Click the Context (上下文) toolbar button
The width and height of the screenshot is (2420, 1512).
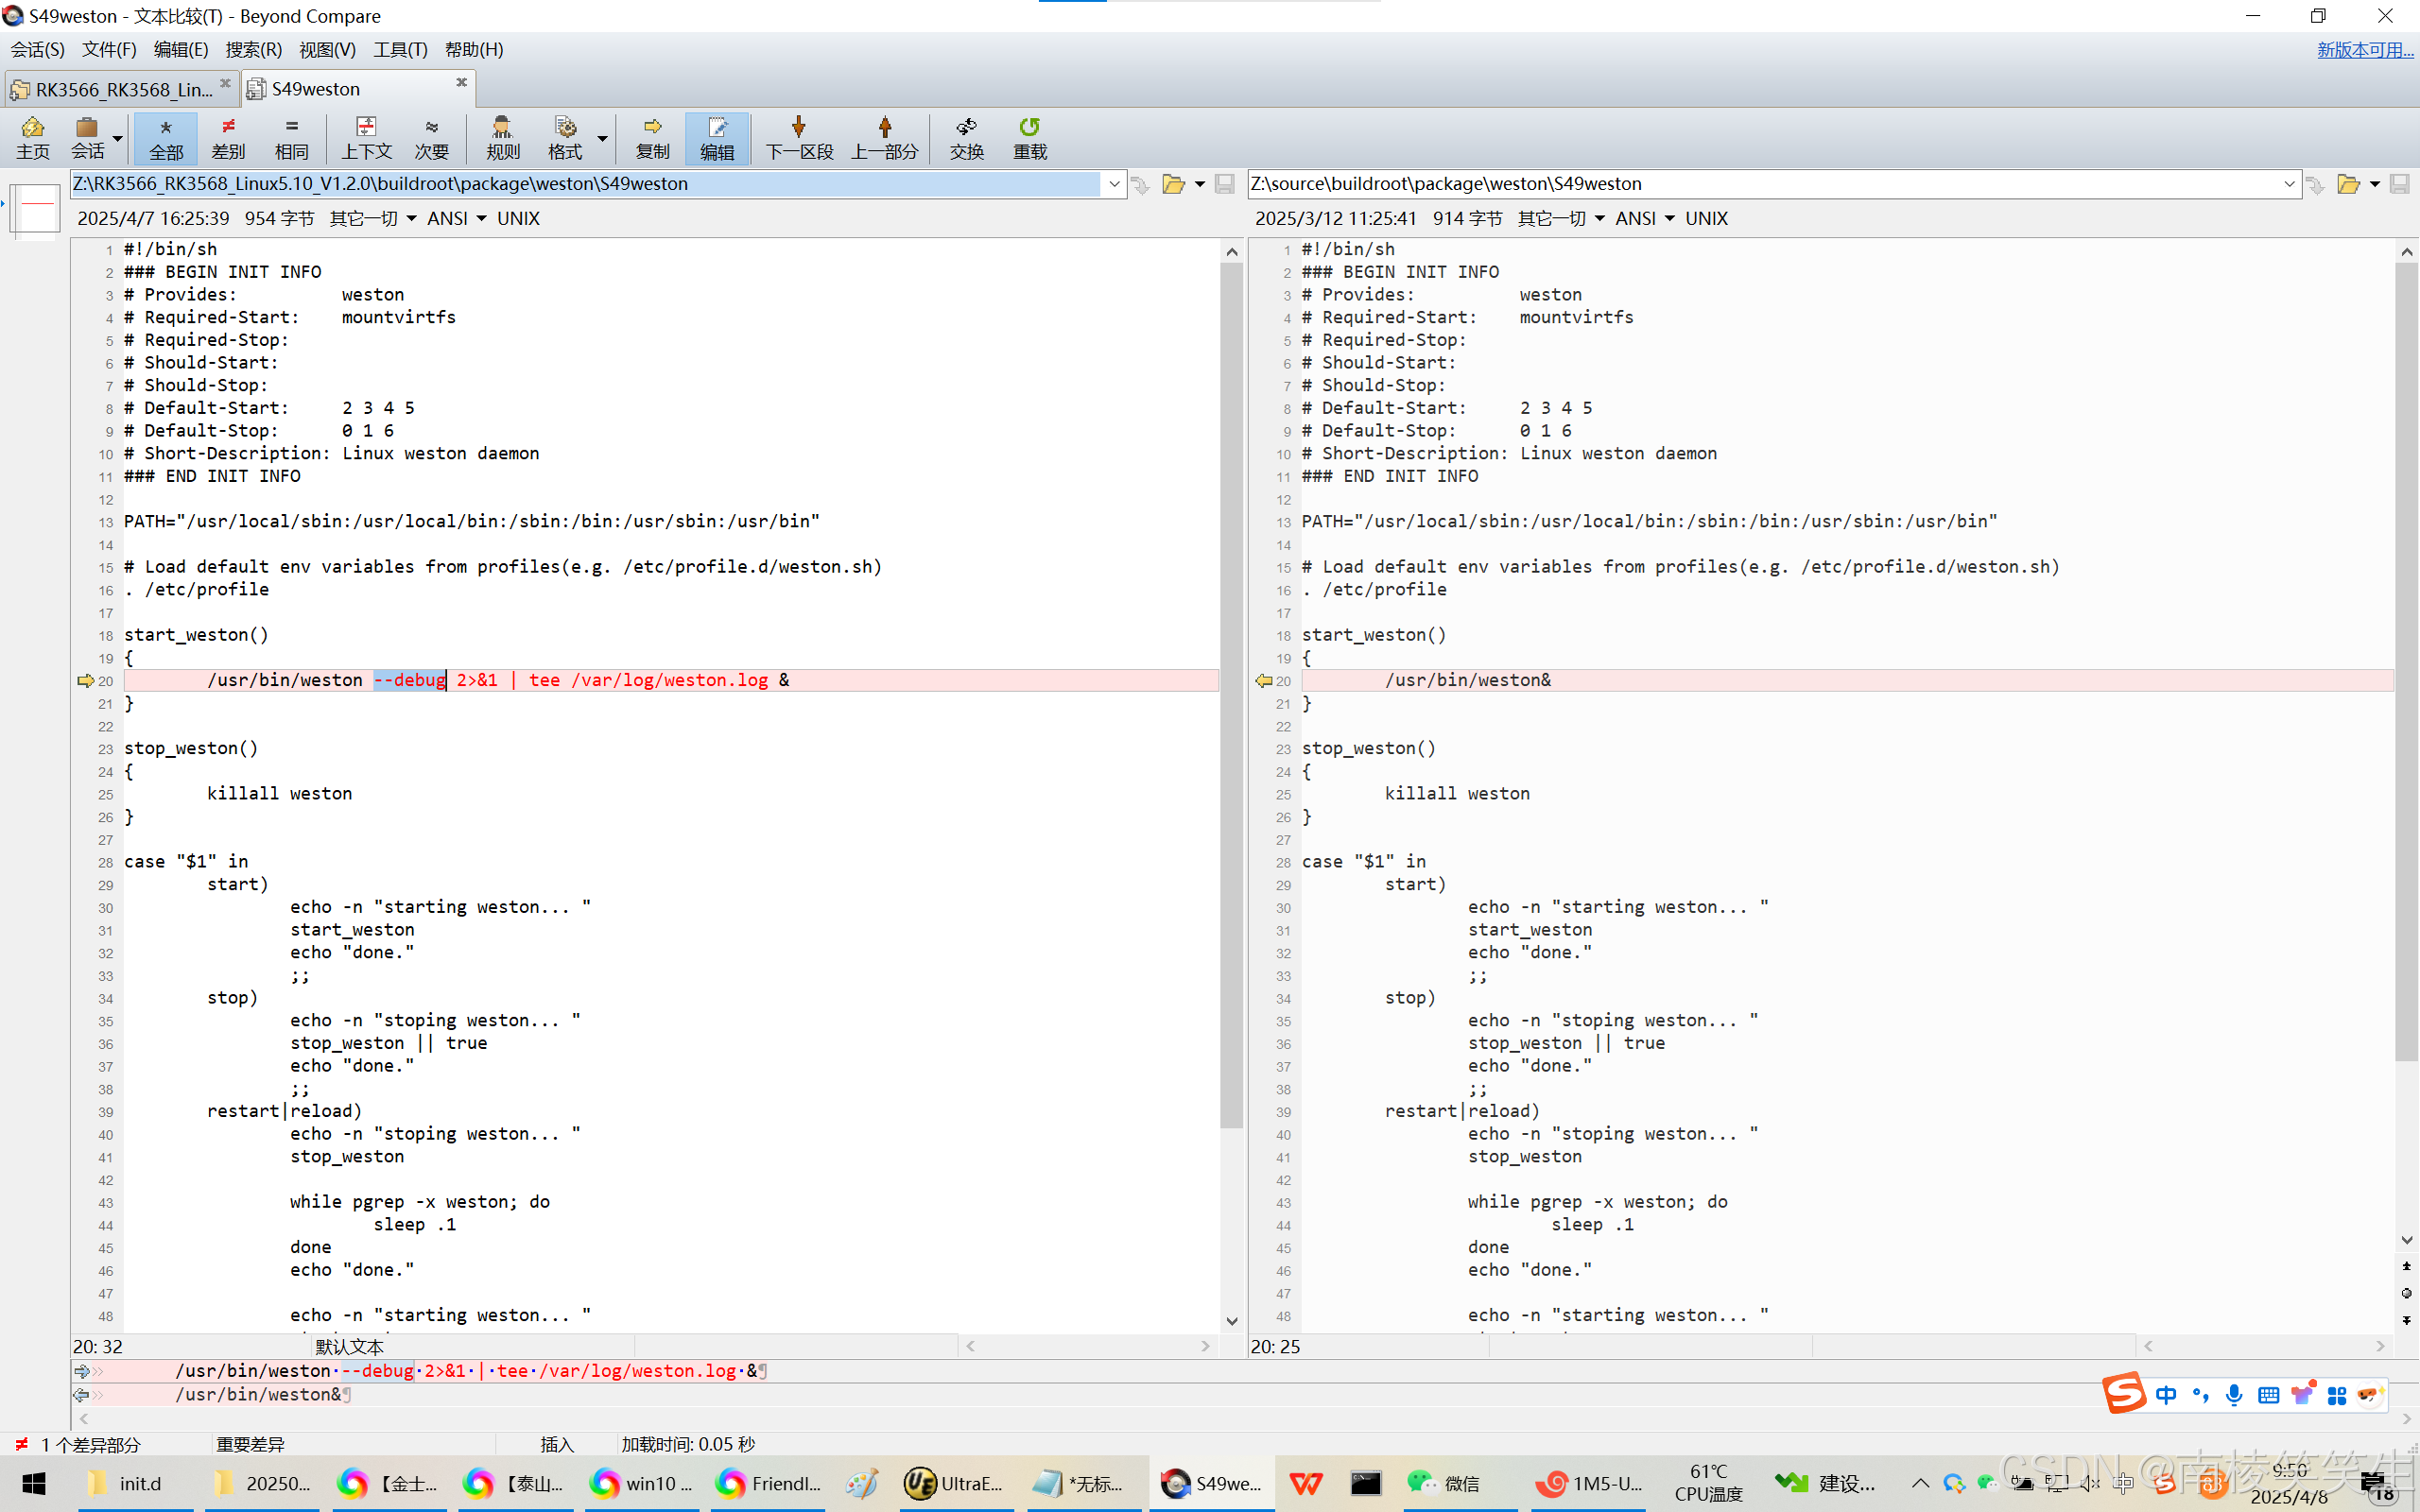coord(366,137)
